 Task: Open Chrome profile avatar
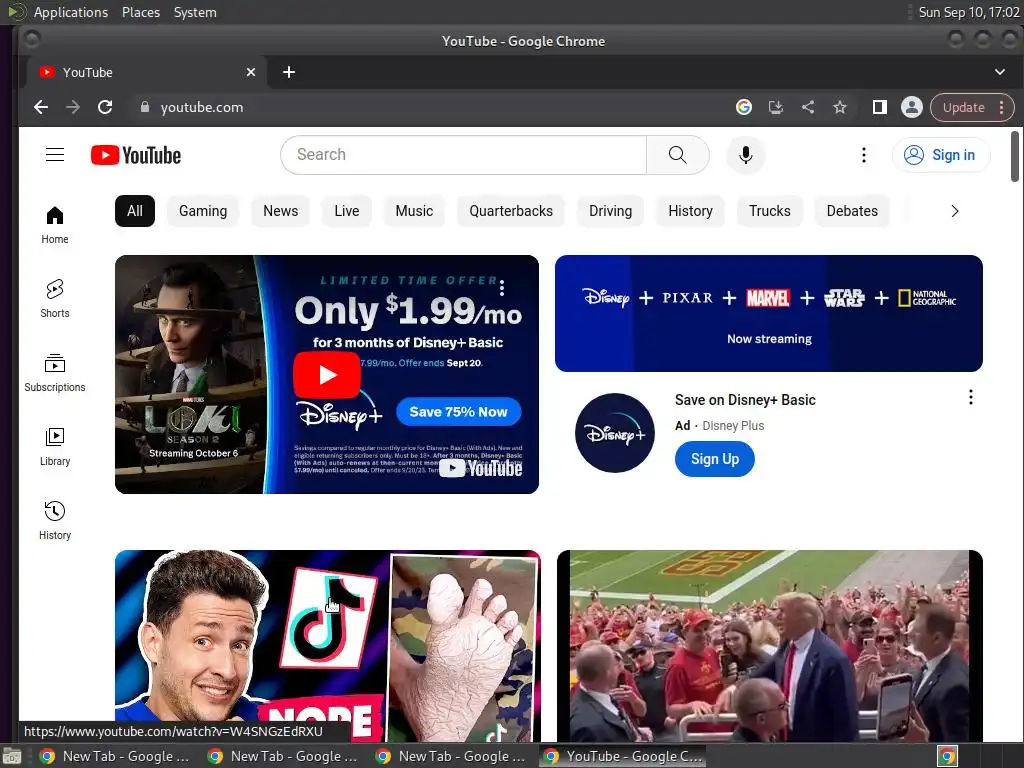point(911,107)
